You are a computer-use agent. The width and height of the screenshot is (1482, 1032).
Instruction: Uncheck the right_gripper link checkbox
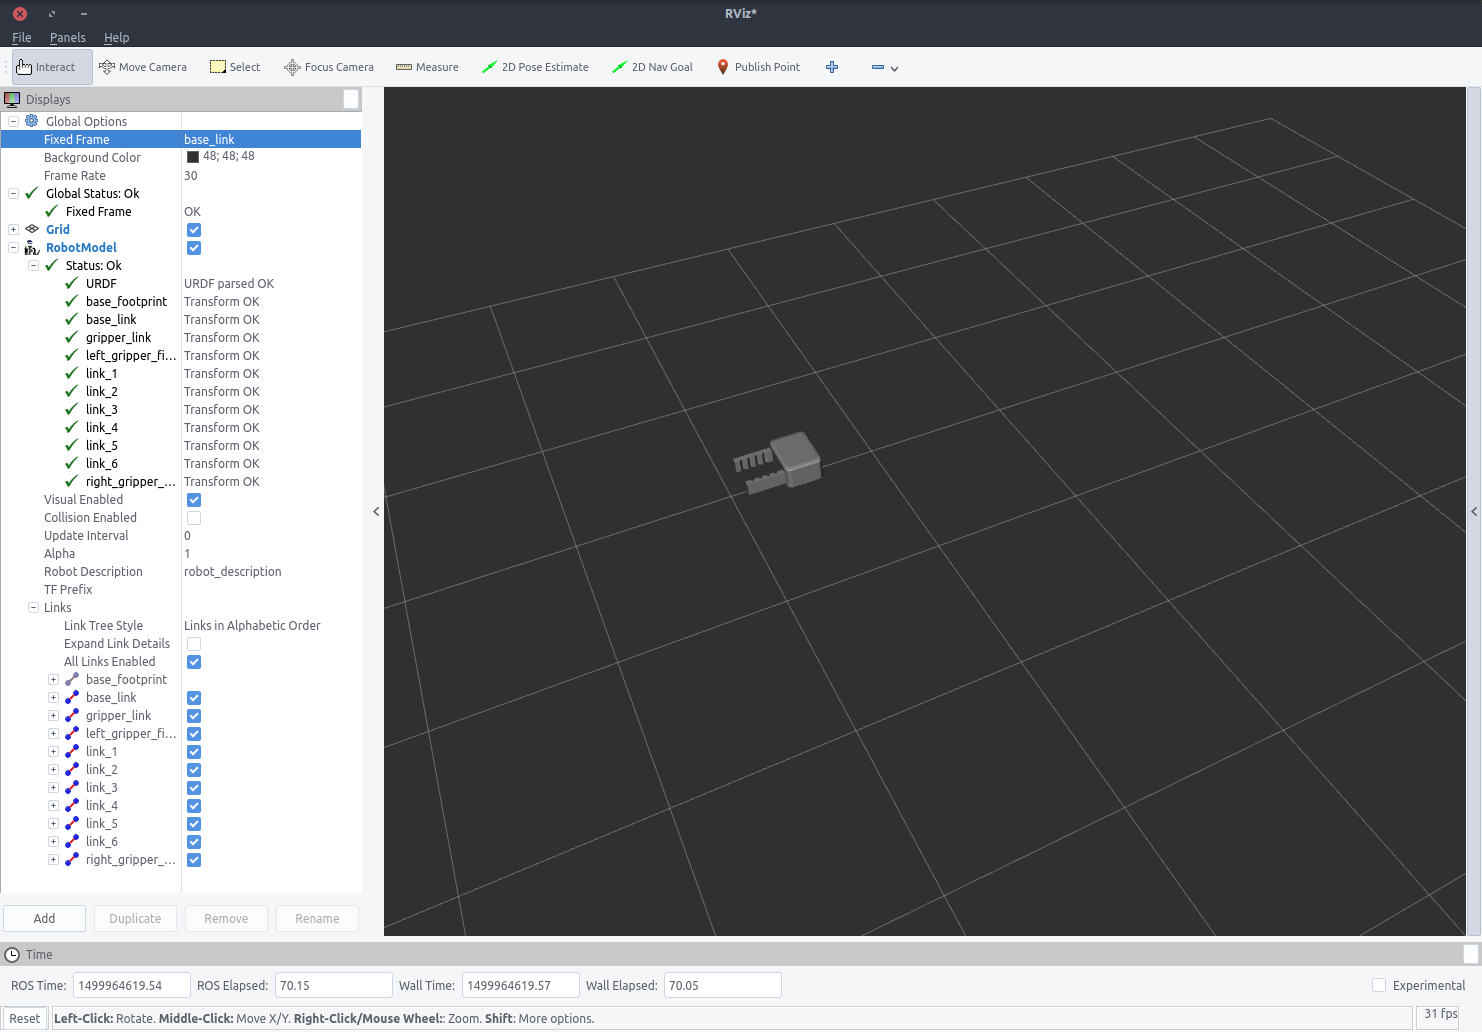194,860
